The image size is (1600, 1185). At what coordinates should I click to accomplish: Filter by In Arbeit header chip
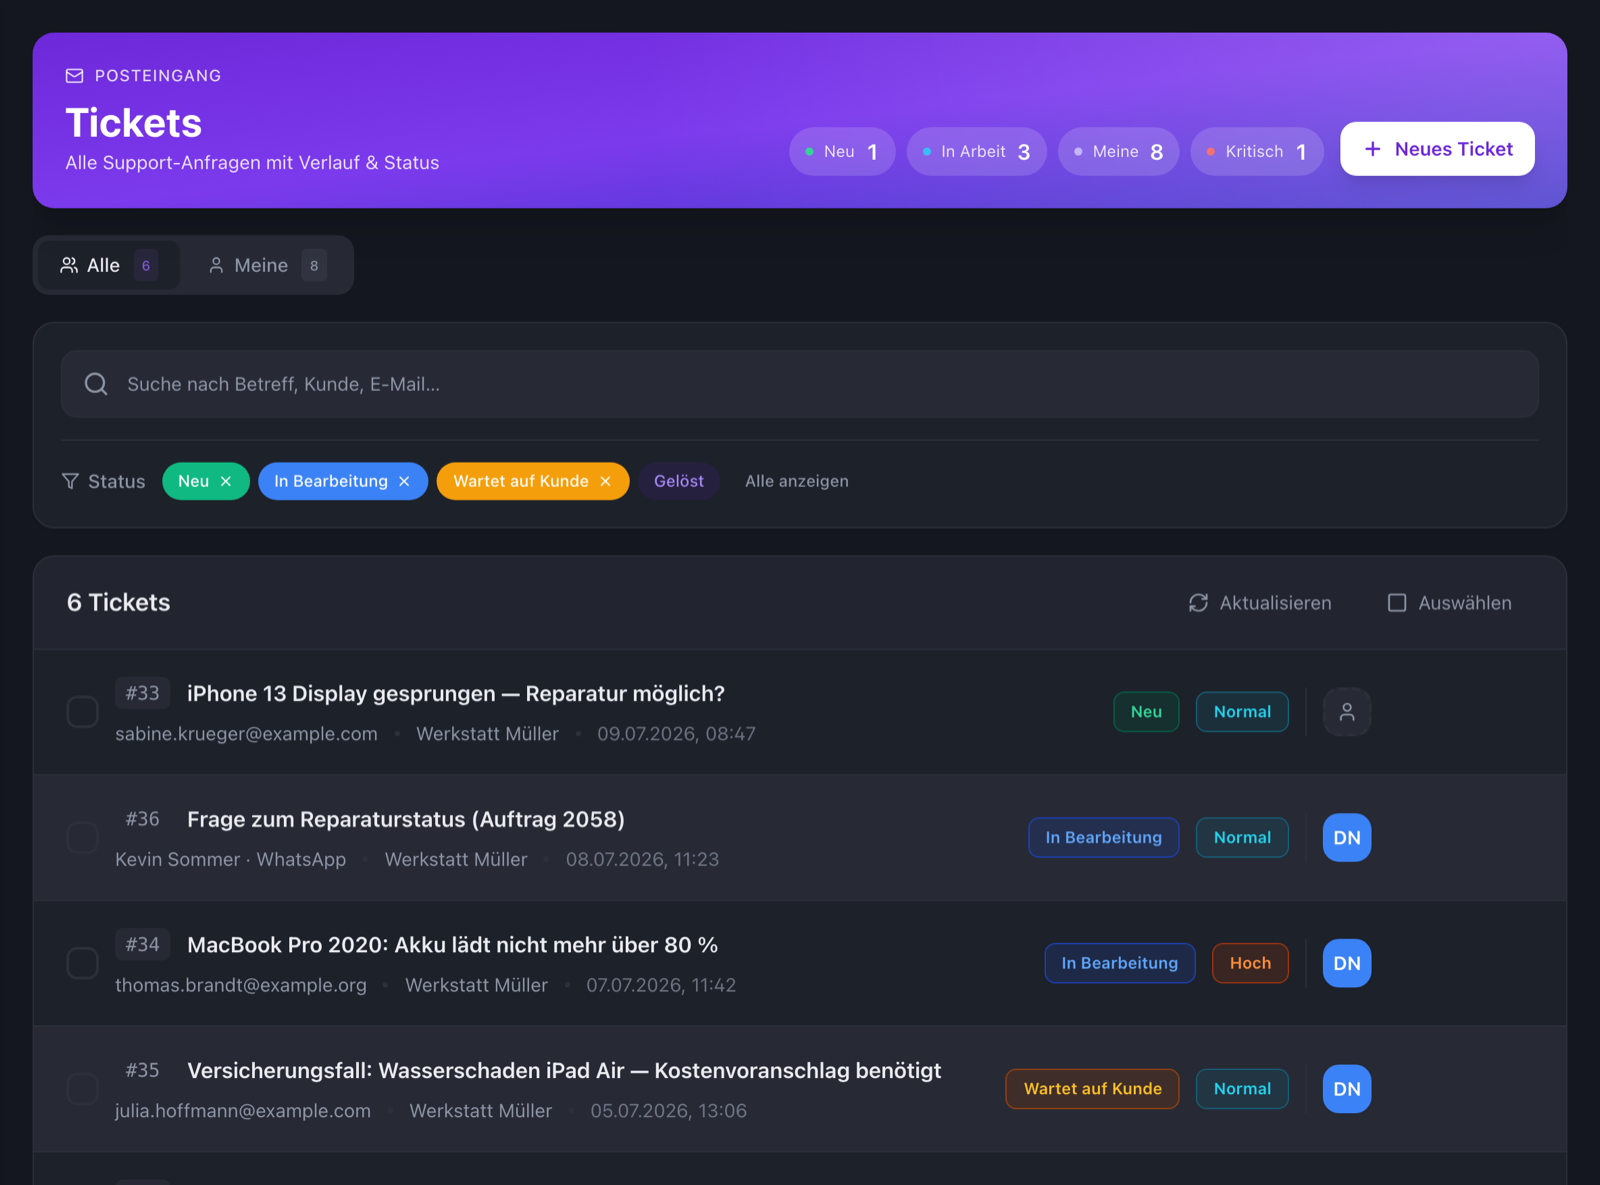(x=976, y=152)
